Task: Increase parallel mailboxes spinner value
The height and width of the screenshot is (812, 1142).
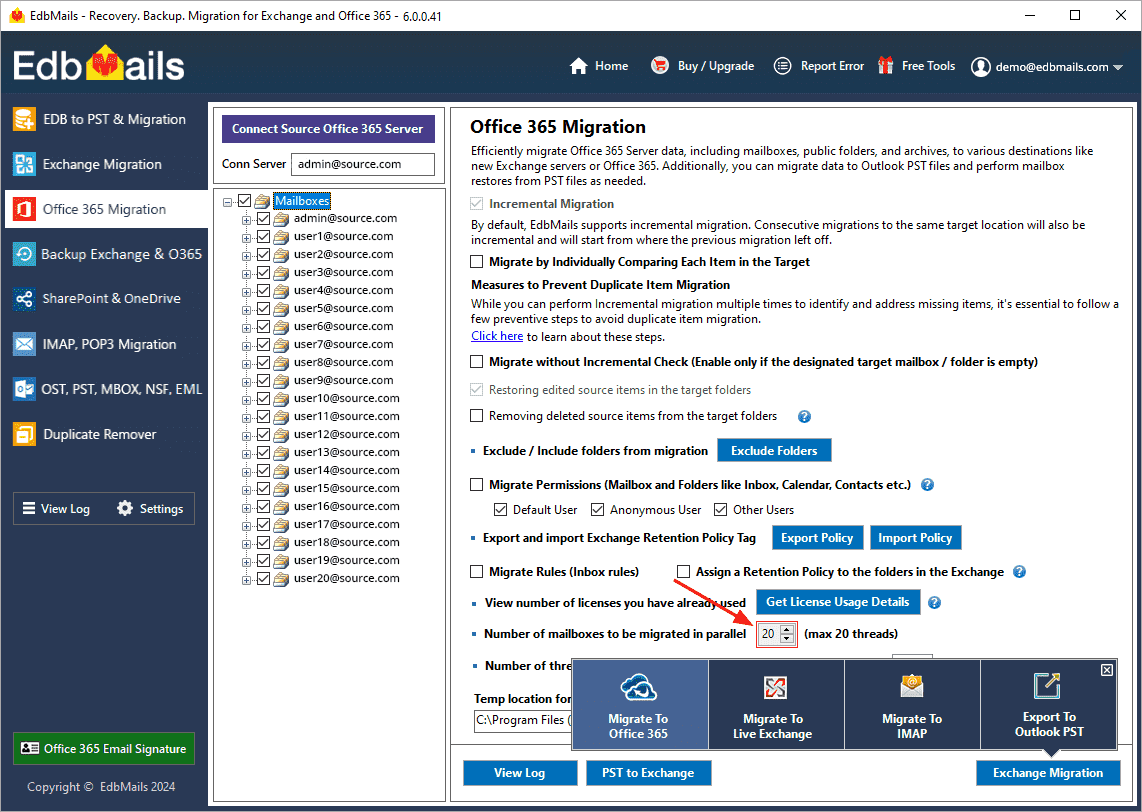Action: coord(787,630)
